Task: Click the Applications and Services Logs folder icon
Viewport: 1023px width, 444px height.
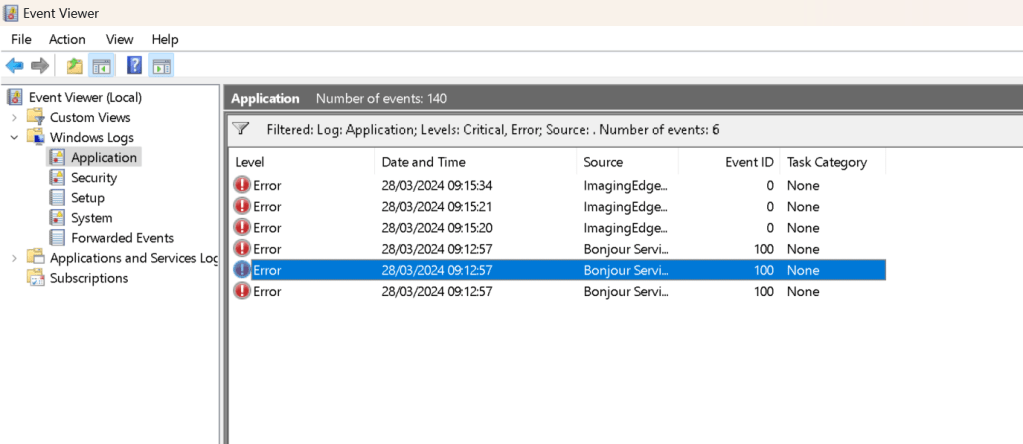Action: click(35, 258)
